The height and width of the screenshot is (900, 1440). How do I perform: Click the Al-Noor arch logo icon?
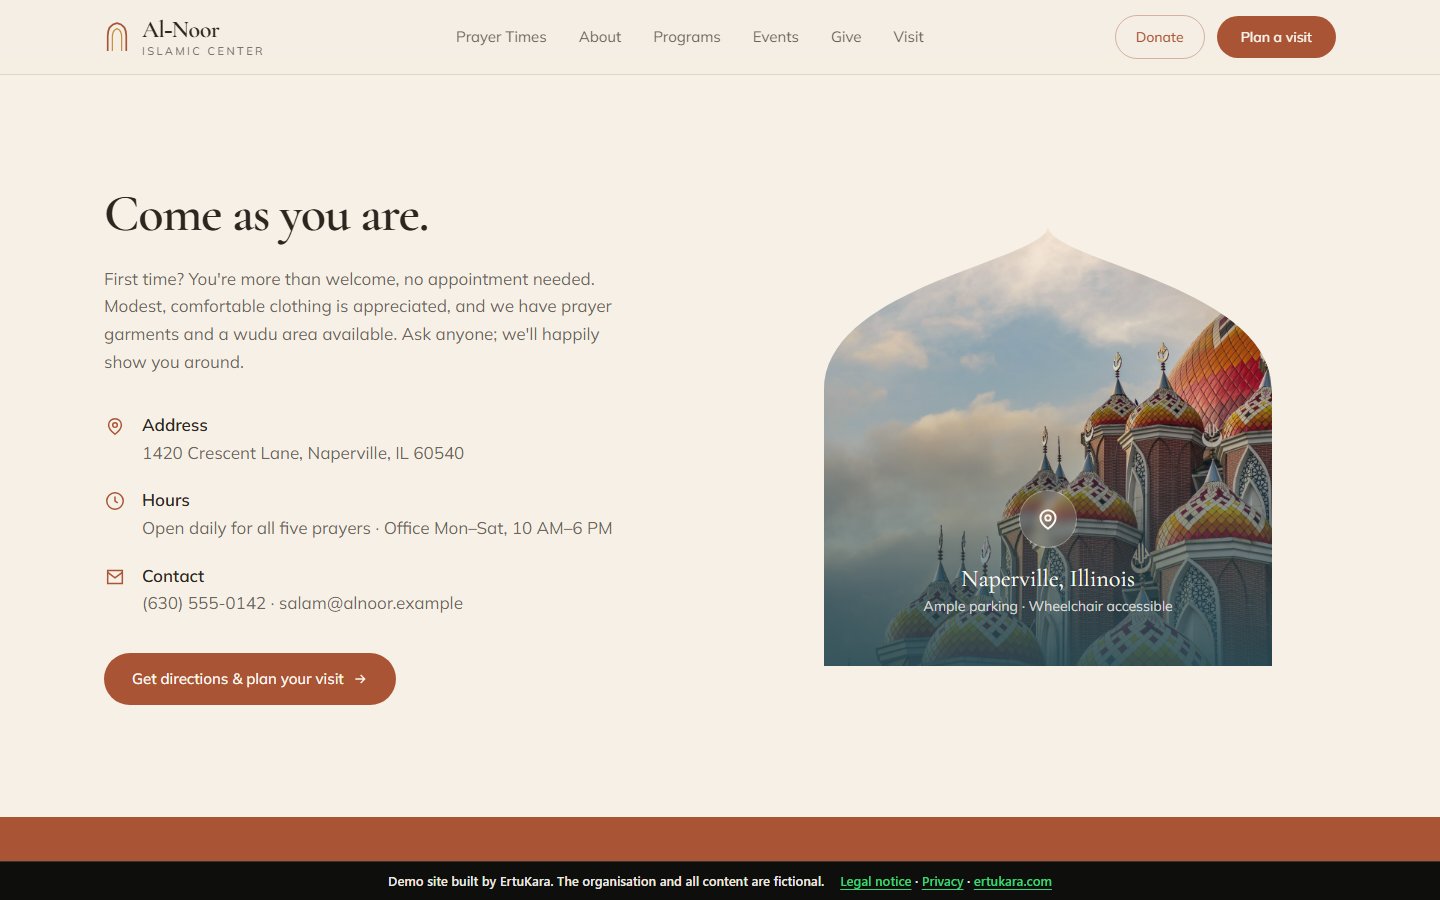[x=117, y=37]
